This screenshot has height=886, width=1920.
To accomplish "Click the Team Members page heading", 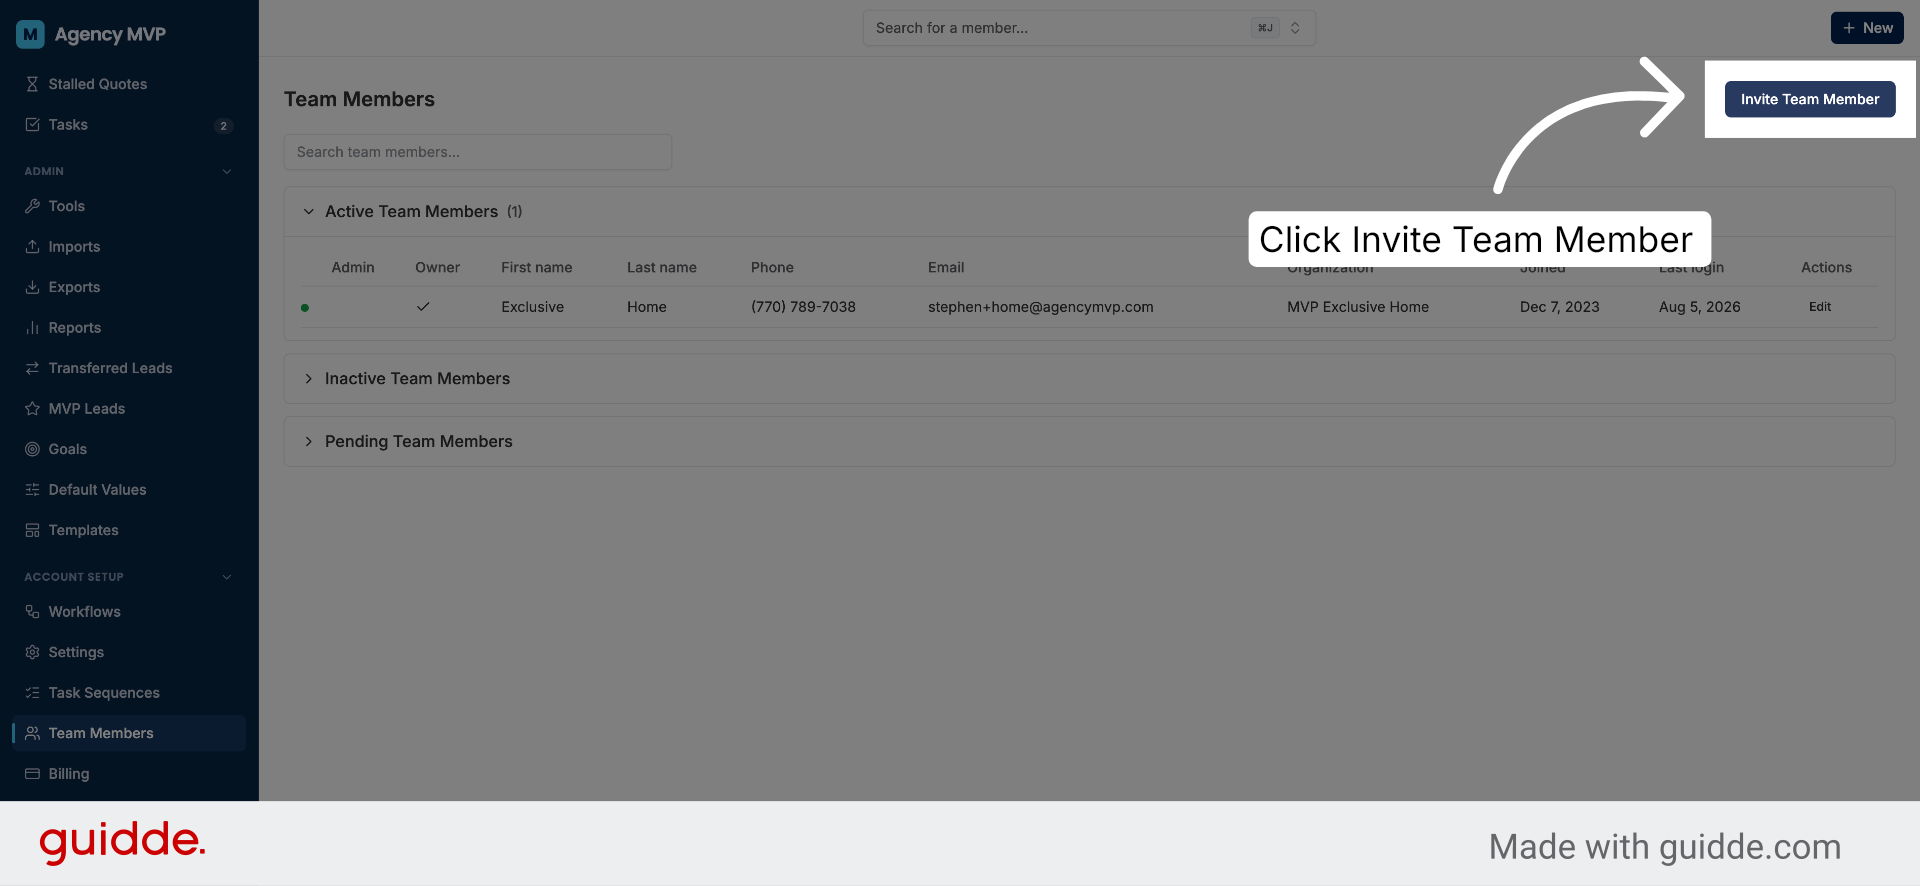I will click(359, 99).
